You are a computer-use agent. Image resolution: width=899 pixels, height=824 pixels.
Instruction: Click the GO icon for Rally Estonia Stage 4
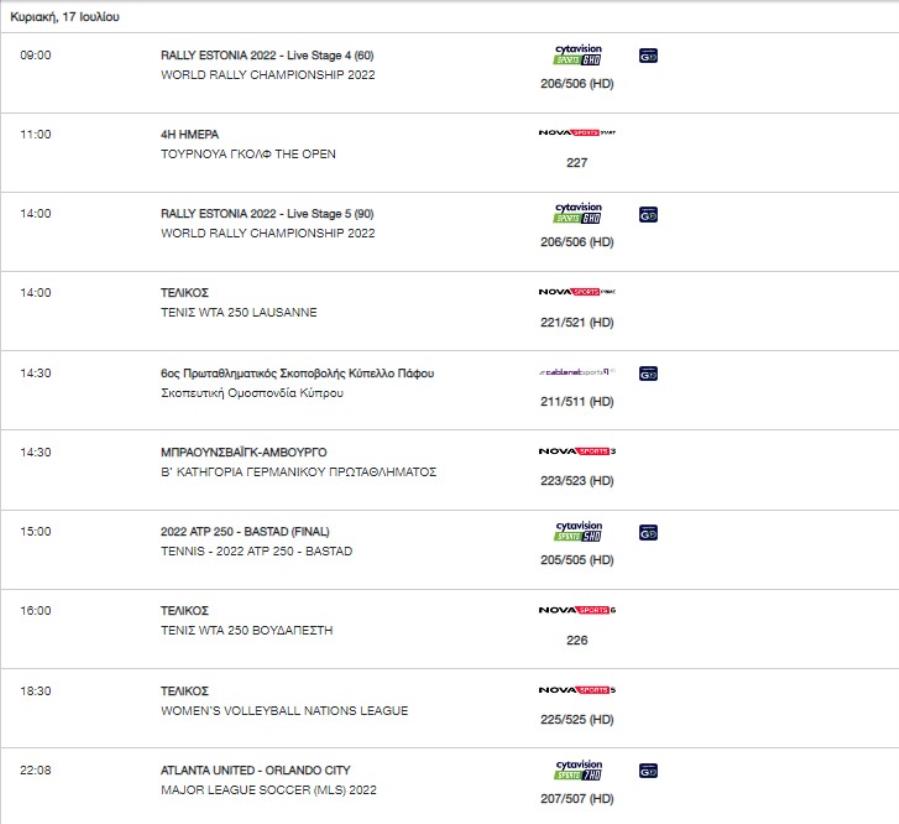[x=648, y=56]
